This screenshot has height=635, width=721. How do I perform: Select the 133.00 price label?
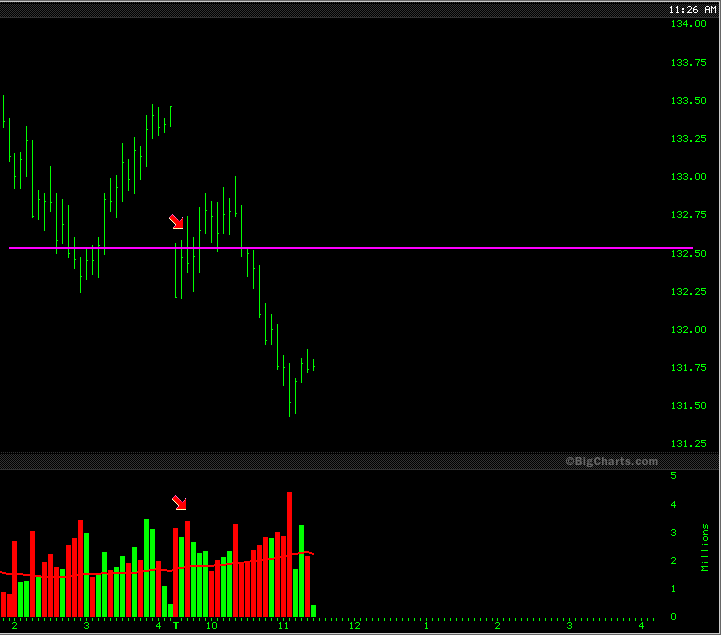pos(688,177)
